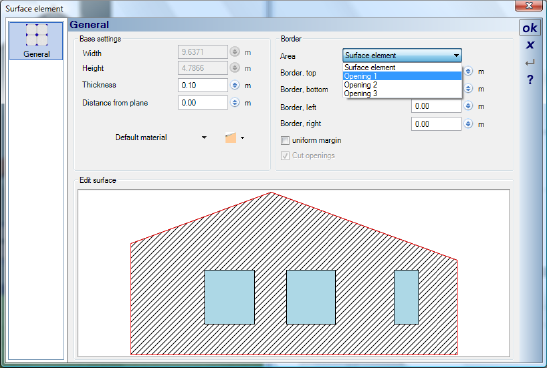Adjust the Distance from plane spinner
Image resolution: width=547 pixels, height=368 pixels.
click(x=235, y=103)
